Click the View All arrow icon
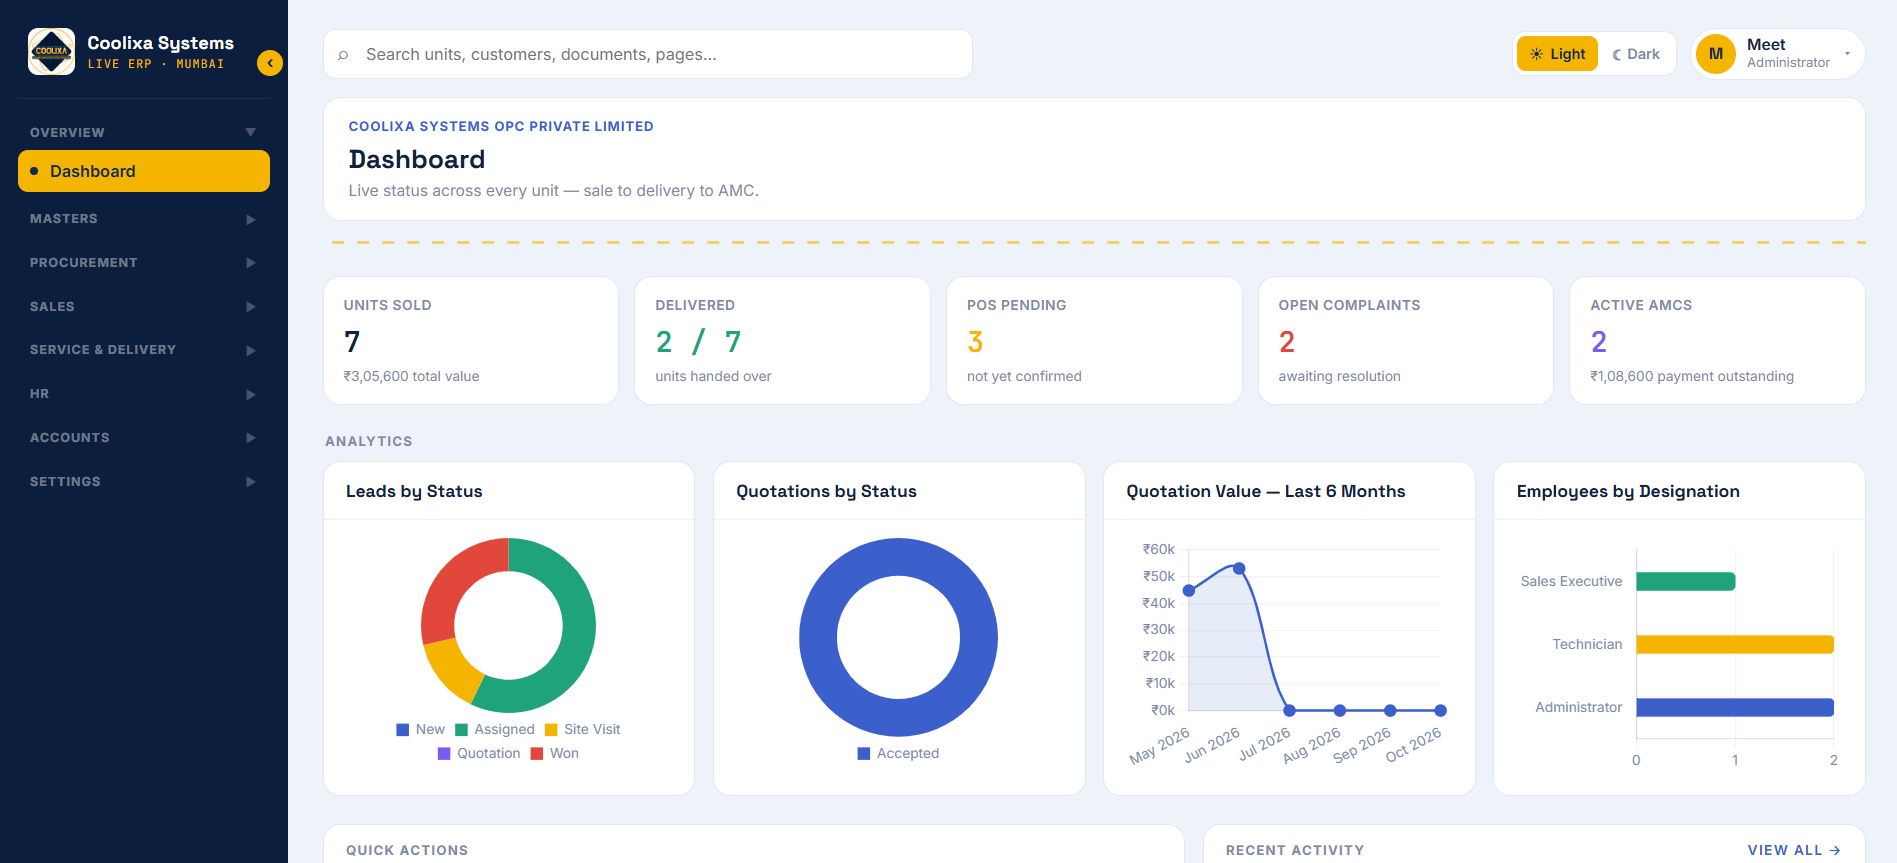Image resolution: width=1897 pixels, height=863 pixels. pyautogui.click(x=1835, y=850)
